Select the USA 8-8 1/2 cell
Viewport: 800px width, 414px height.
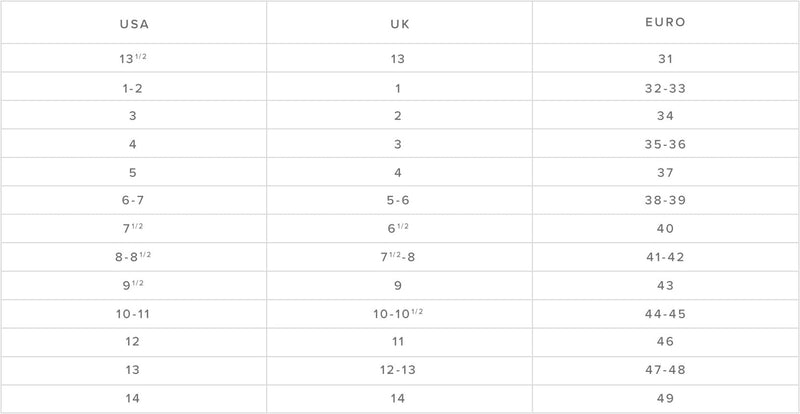(133, 256)
